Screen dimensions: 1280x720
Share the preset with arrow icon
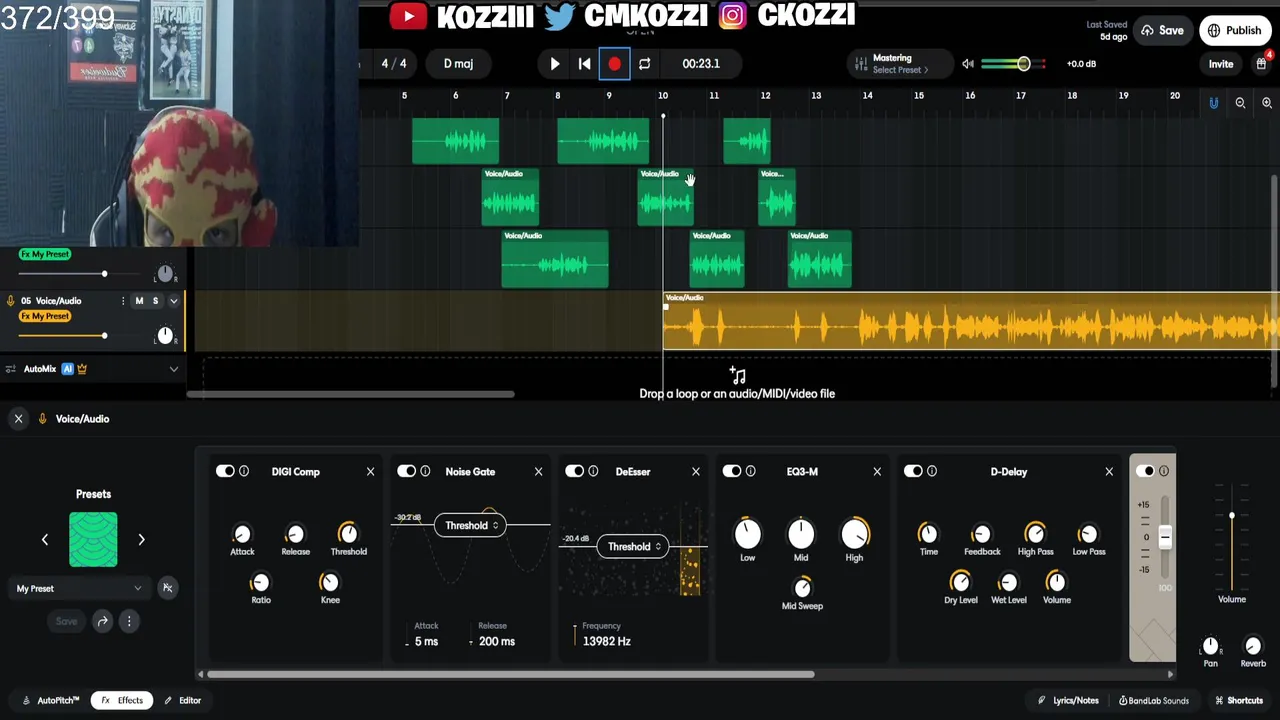pos(102,621)
